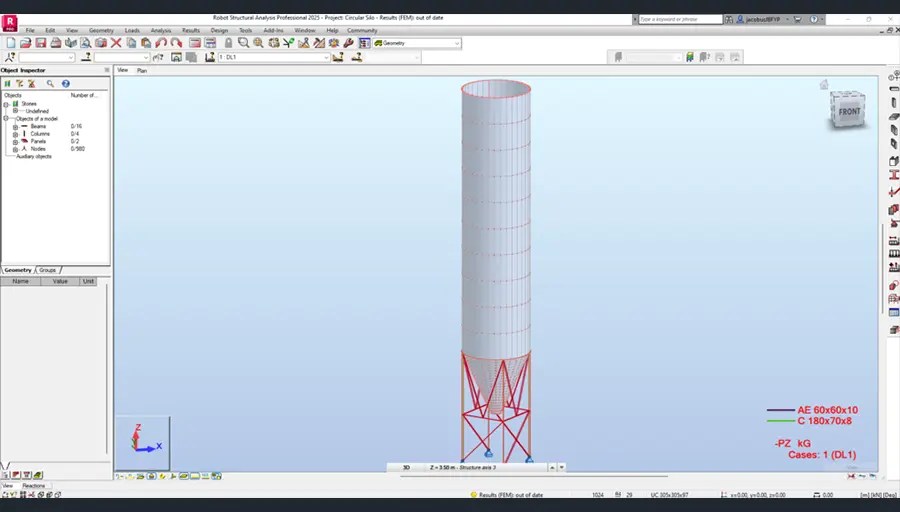Open the Analysis menu

pos(161,30)
